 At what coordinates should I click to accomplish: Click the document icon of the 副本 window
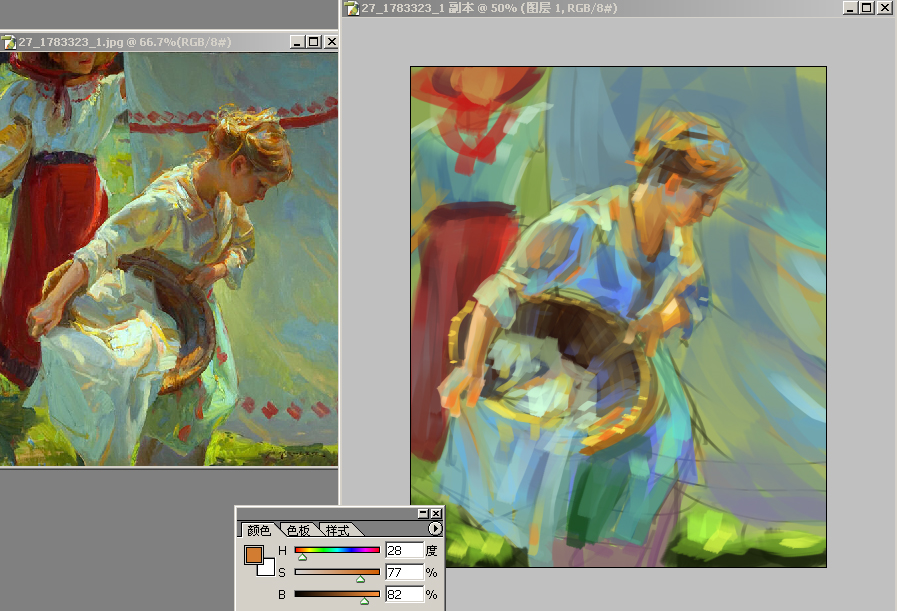tap(351, 8)
